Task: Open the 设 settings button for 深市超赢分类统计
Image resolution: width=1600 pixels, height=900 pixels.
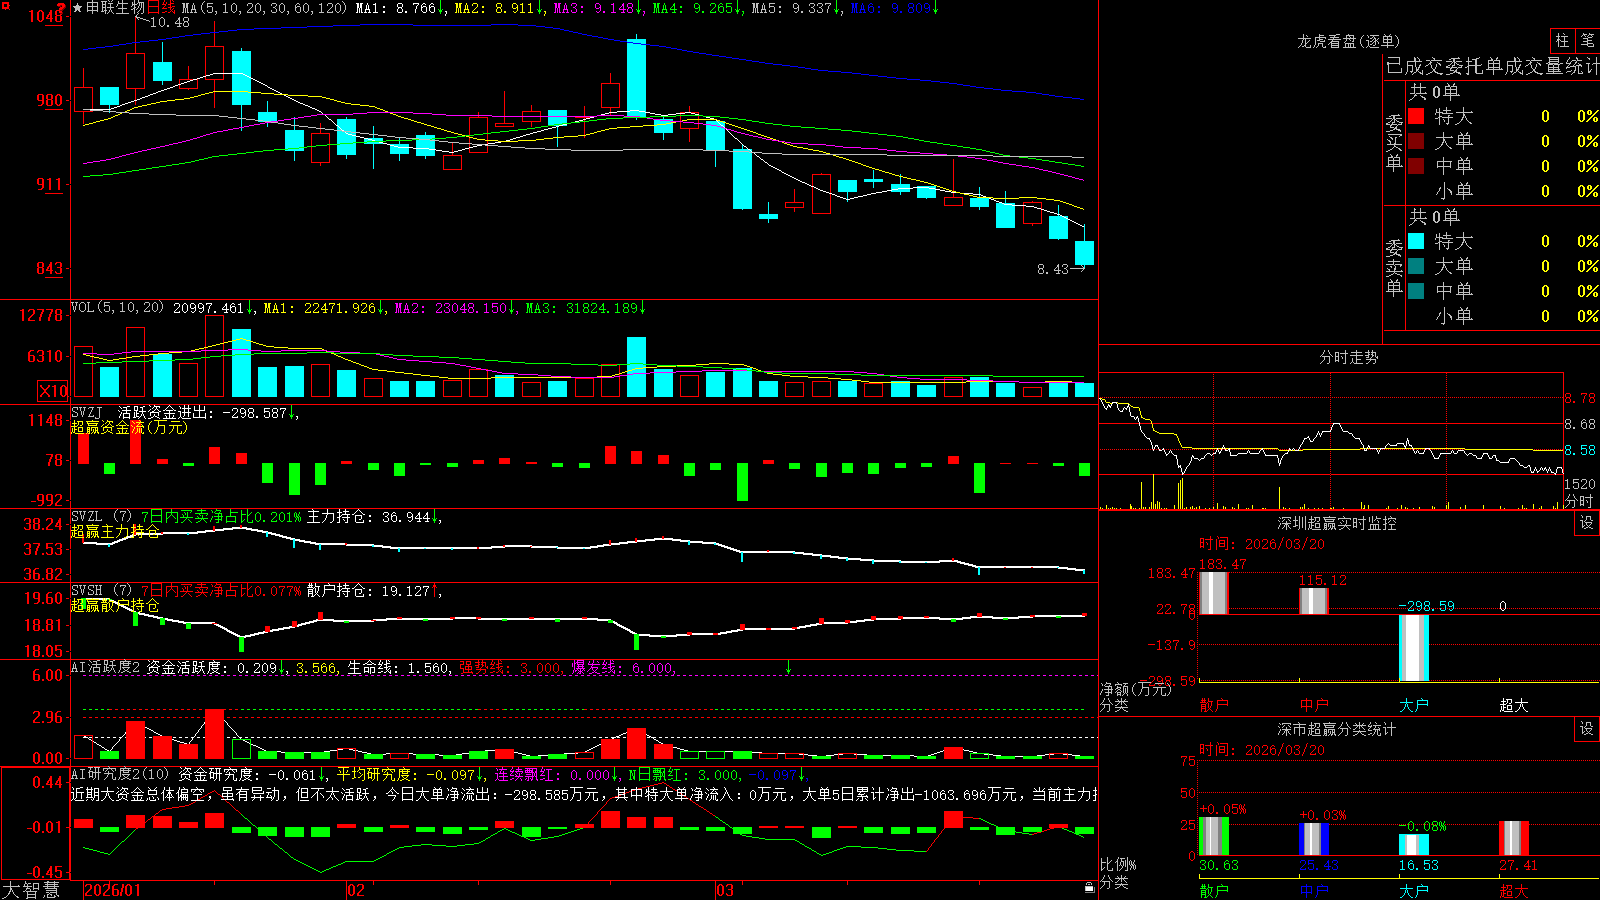Action: pyautogui.click(x=1587, y=729)
